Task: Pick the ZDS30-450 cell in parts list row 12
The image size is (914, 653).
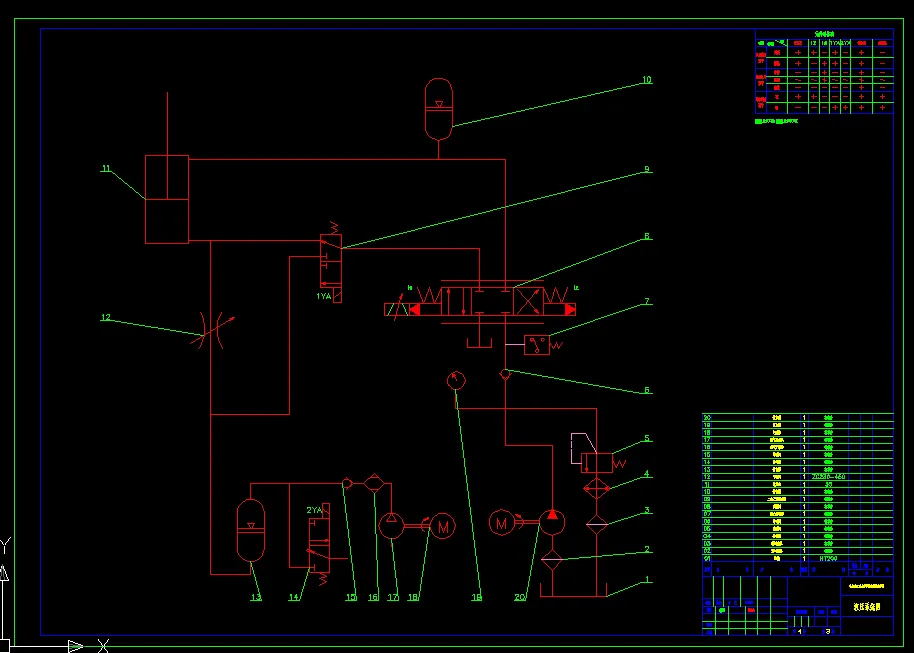Action: tap(828, 477)
